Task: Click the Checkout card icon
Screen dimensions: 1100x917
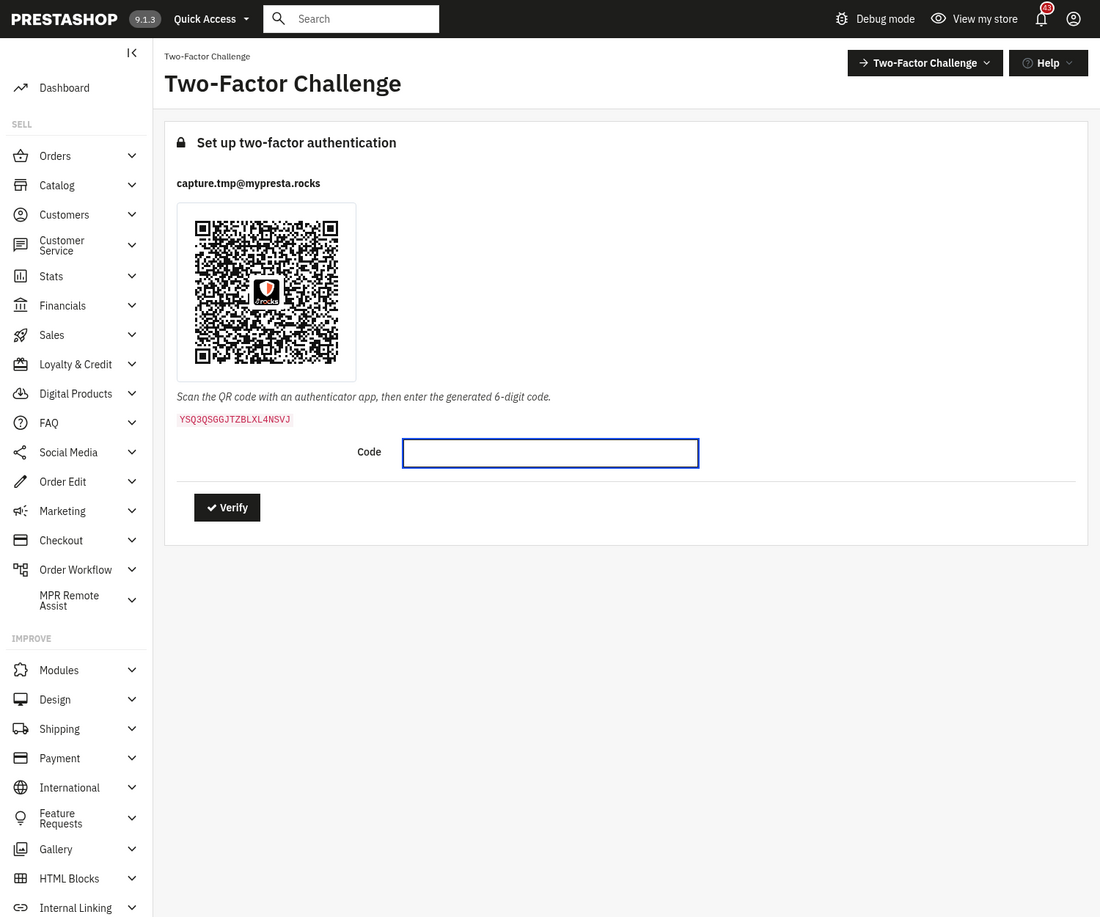Action: pyautogui.click(x=20, y=540)
